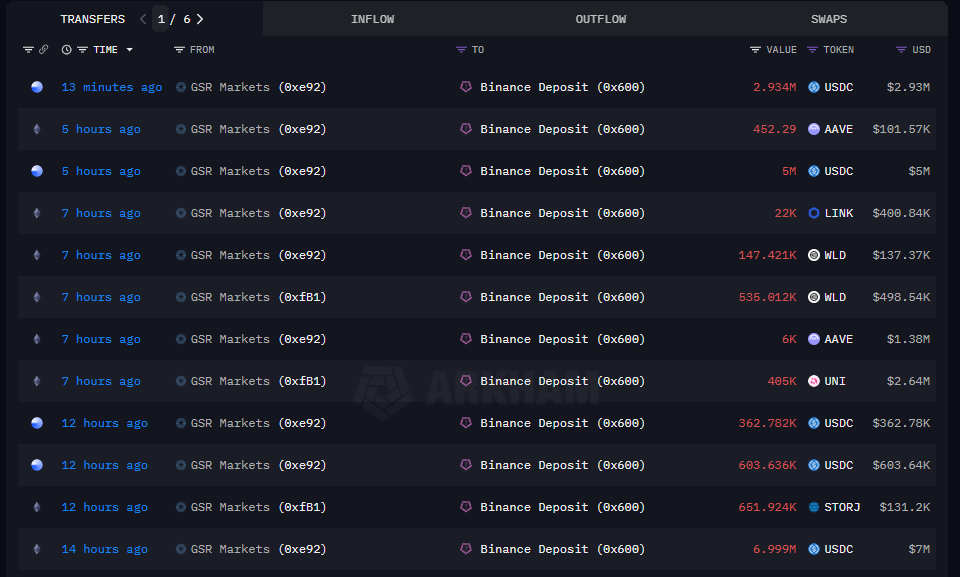Toggle the clock icon near the TIME column
This screenshot has width=960, height=577.
tap(65, 49)
